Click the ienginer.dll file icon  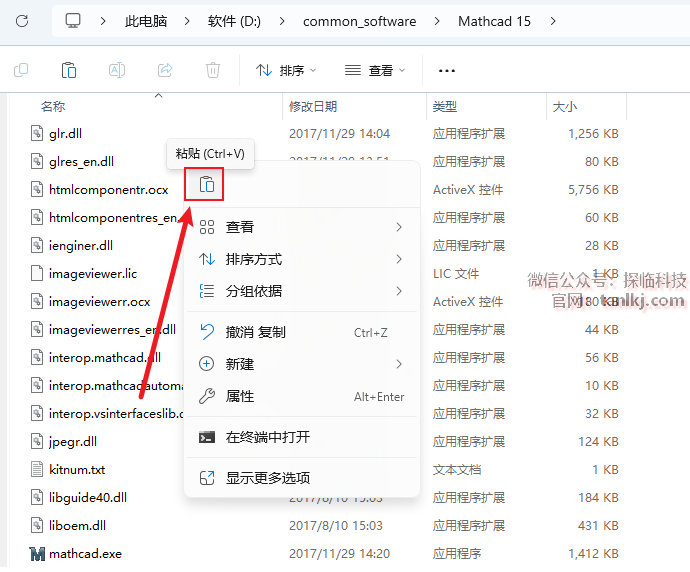[37, 245]
